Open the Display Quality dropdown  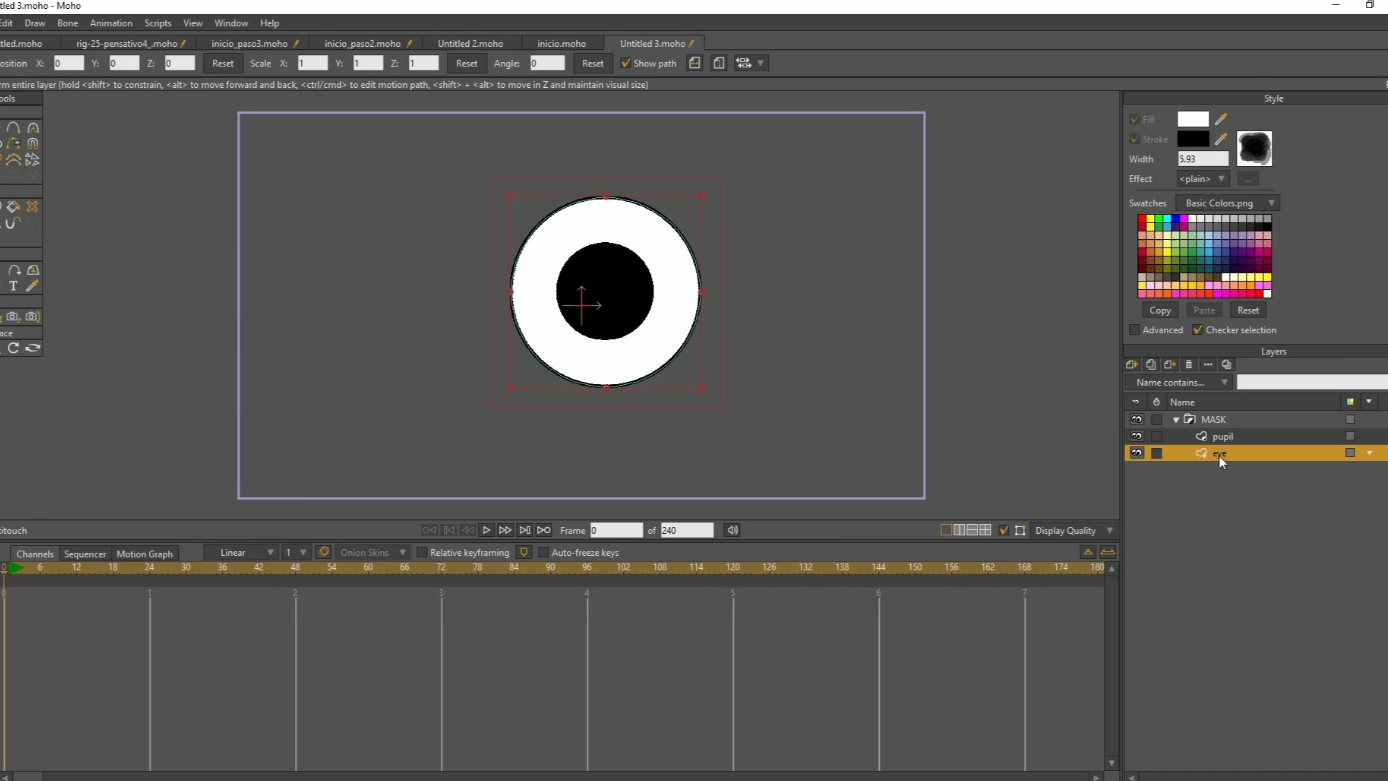tap(1075, 531)
